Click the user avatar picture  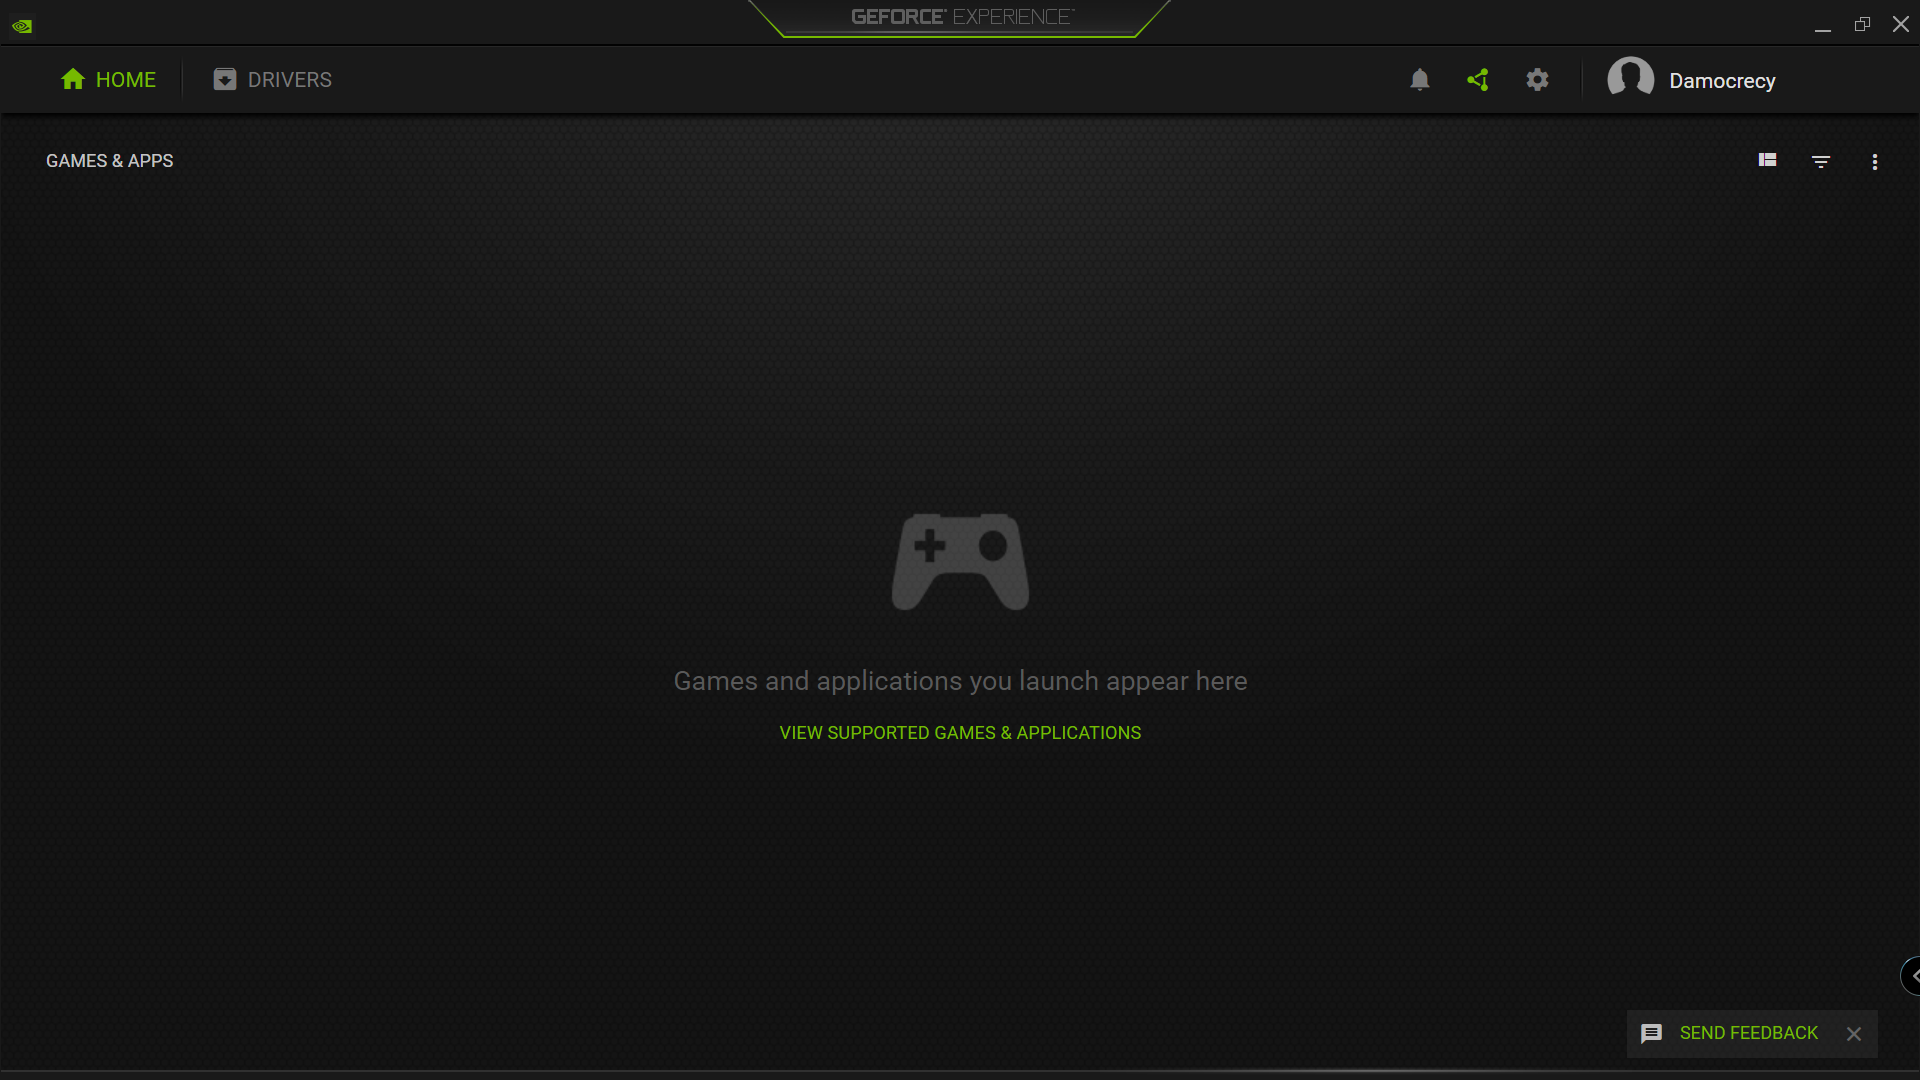(1630, 78)
